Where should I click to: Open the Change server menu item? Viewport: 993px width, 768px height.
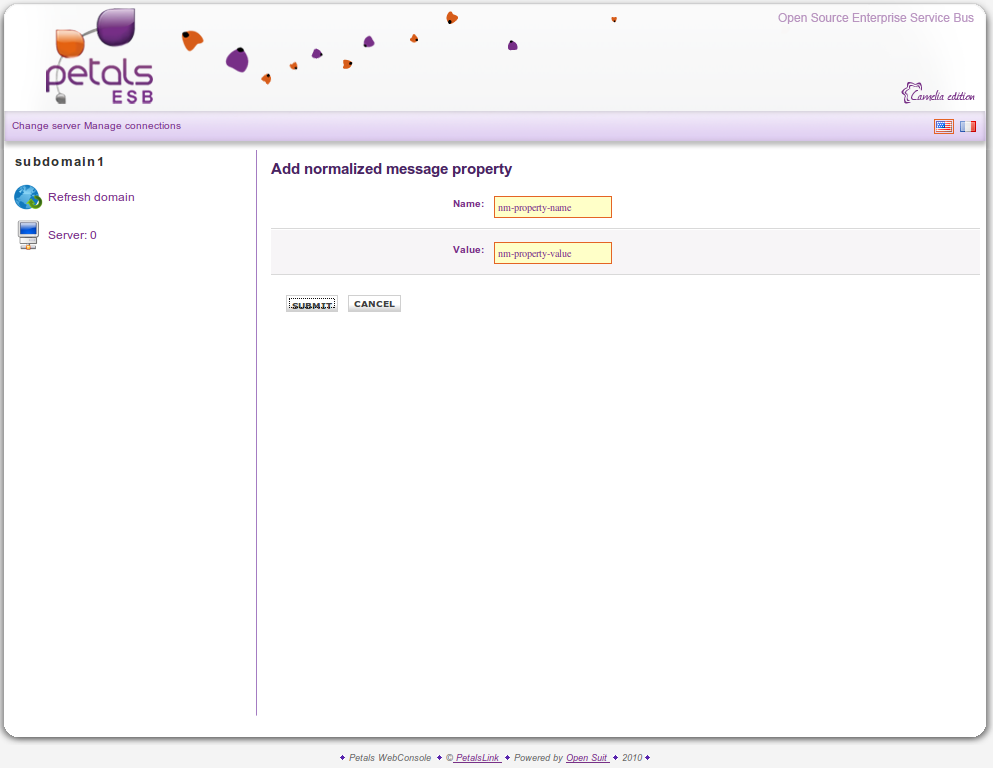pyautogui.click(x=46, y=126)
